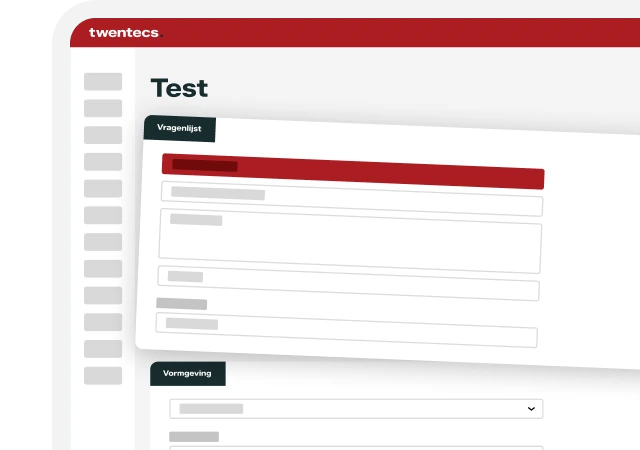Open the Vormgeving tab

(188, 374)
